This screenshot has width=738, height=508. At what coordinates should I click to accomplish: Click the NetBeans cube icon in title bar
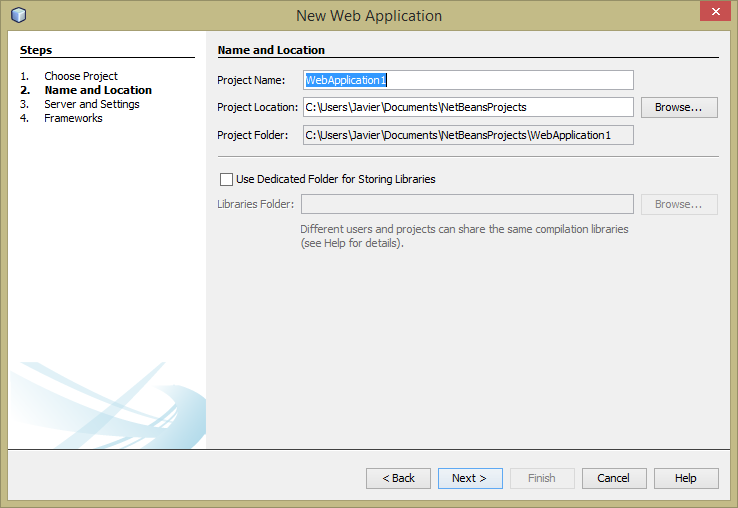coord(18,15)
